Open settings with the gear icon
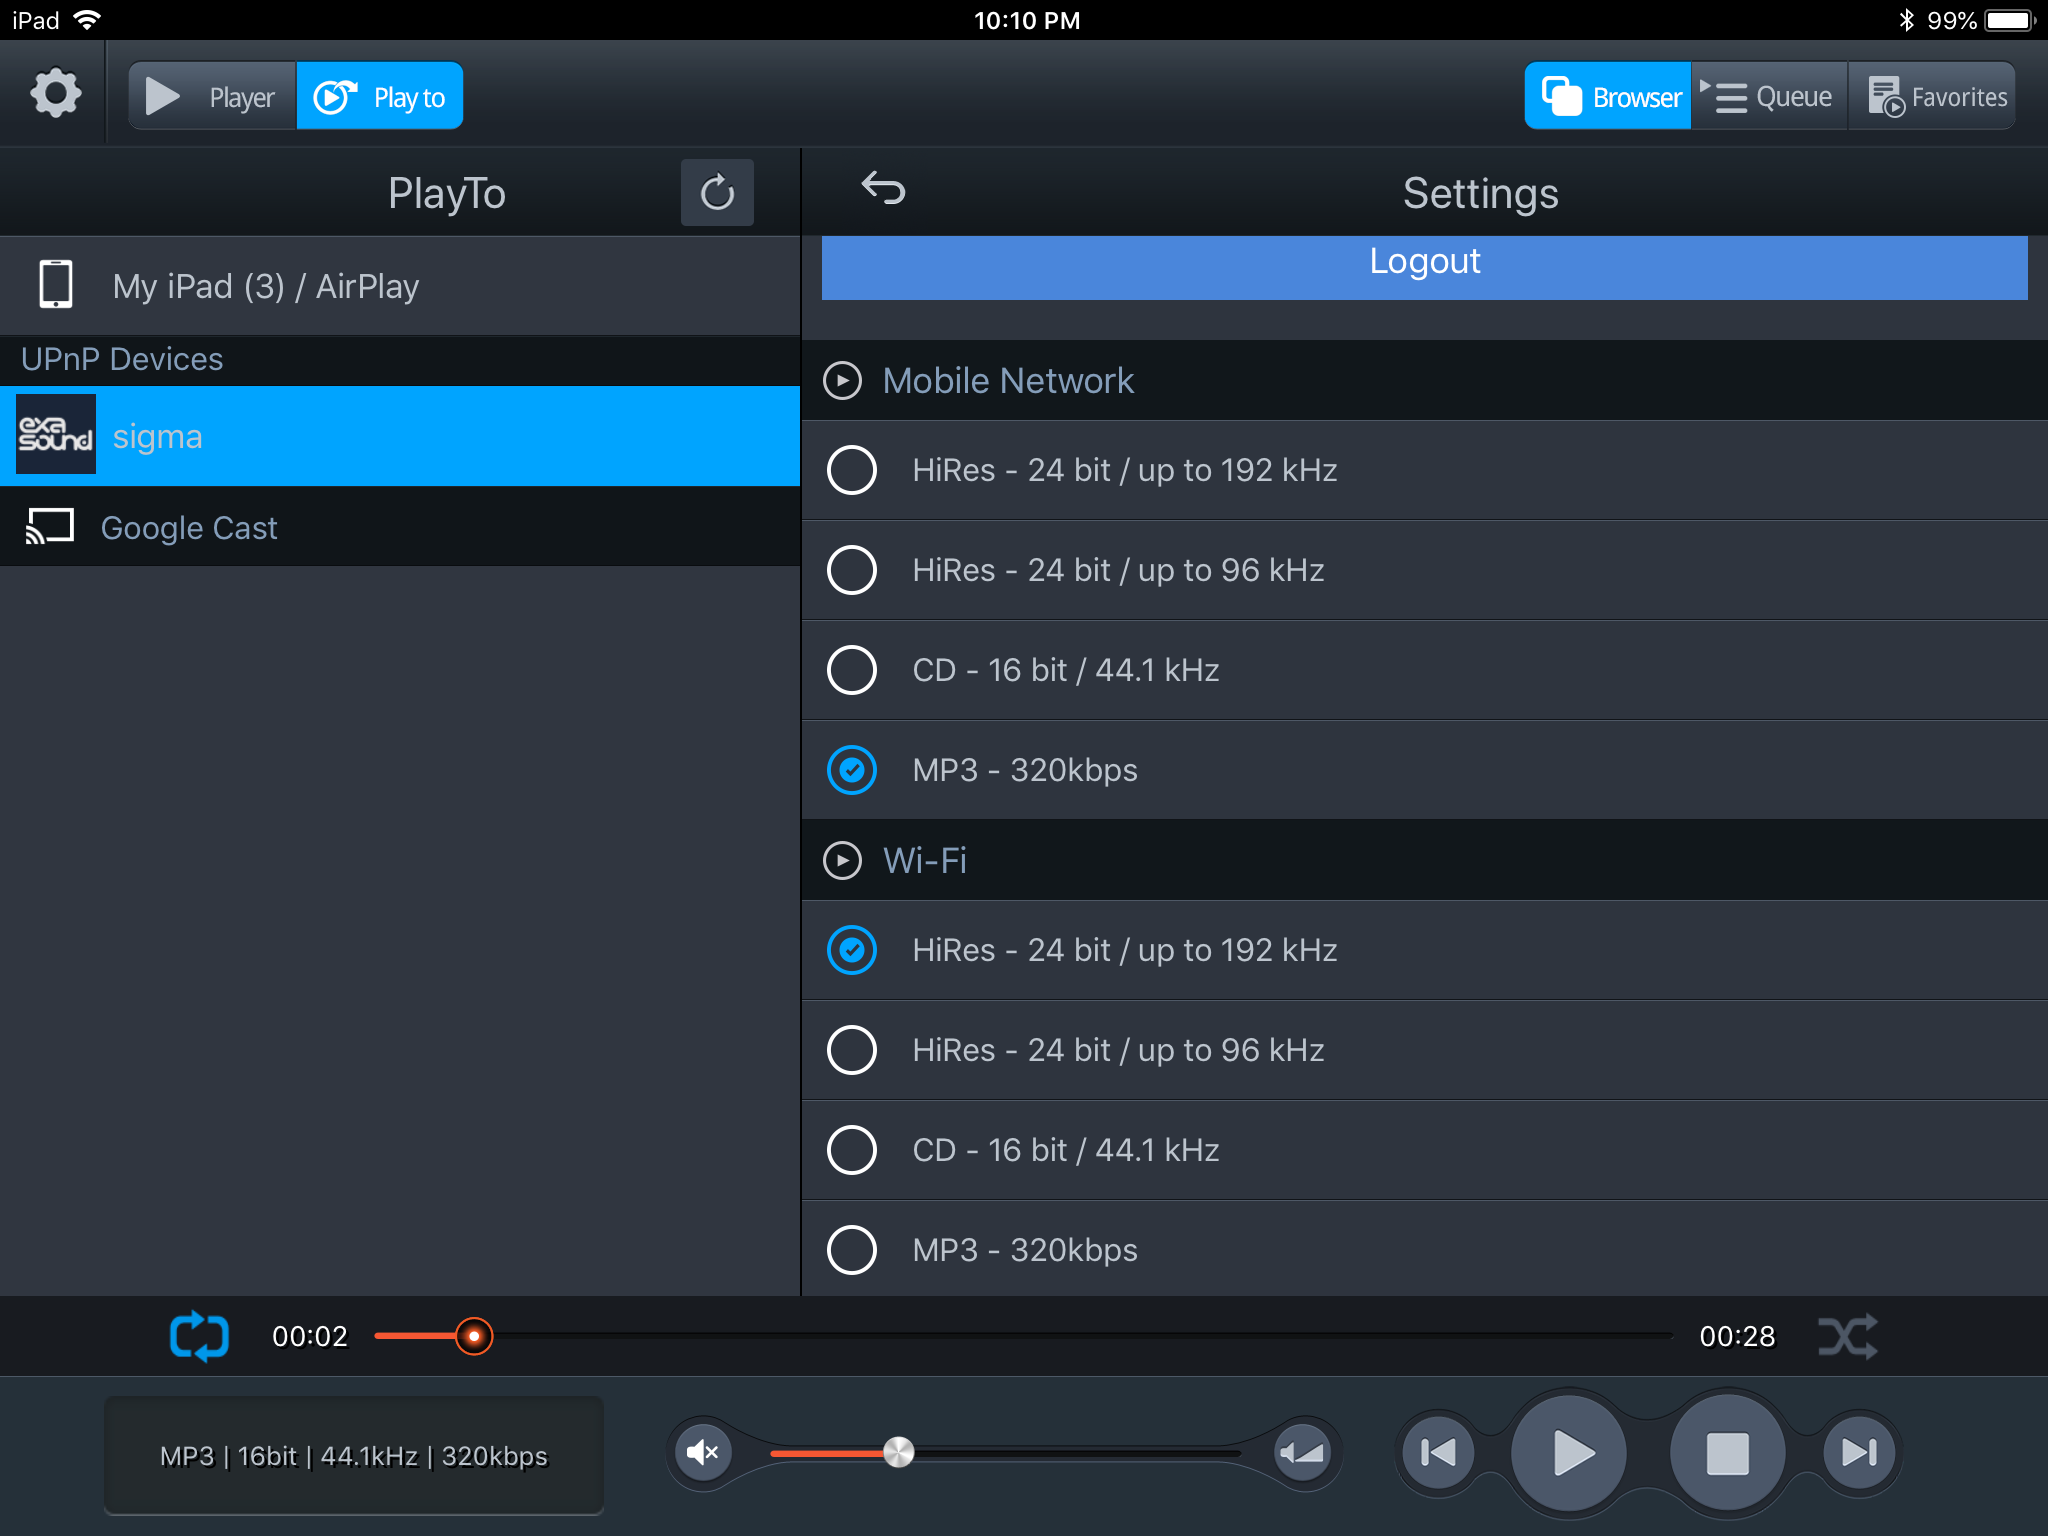The height and width of the screenshot is (1536, 2048). (55, 95)
